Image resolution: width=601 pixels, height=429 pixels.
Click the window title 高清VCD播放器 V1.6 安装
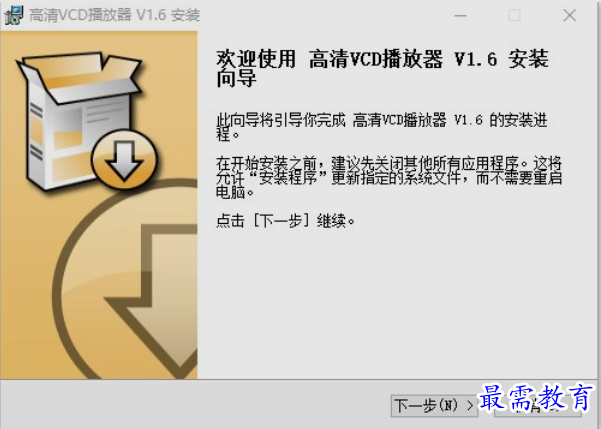[x=115, y=15]
